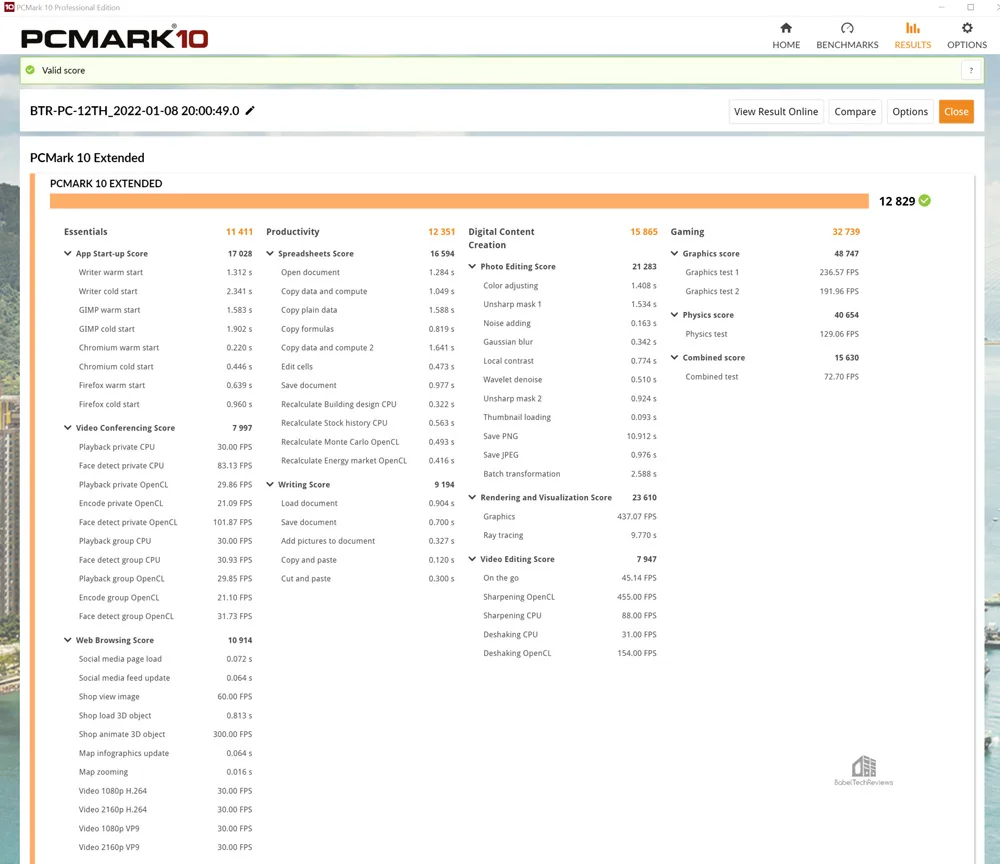Click the Firefox cold start row
1000x864 pixels.
point(165,404)
